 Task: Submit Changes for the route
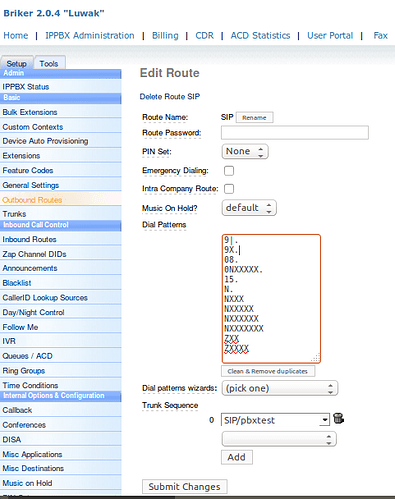(x=185, y=487)
